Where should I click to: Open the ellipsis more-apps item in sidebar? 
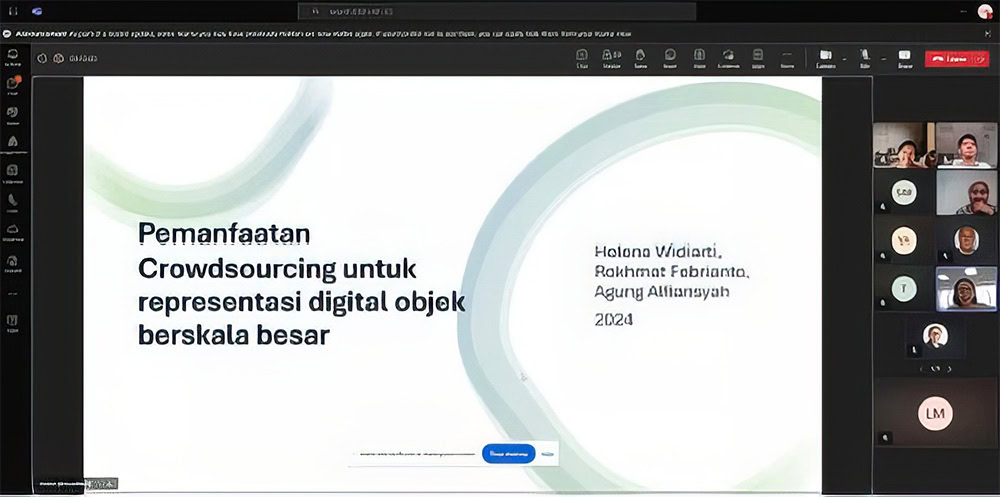click(14, 294)
